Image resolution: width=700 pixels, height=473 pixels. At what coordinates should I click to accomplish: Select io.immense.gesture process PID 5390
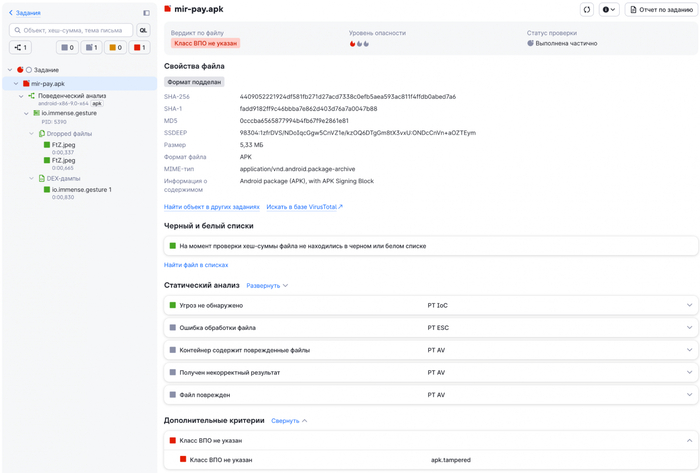click(x=69, y=113)
